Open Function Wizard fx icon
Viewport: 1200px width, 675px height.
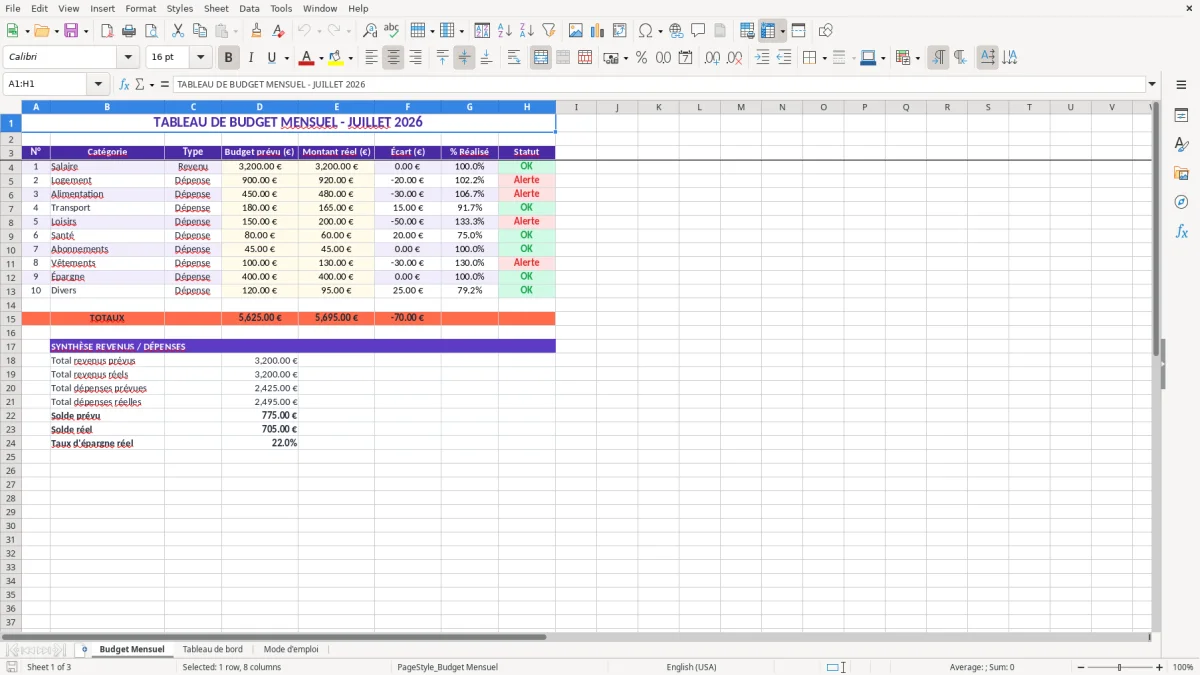[x=125, y=85]
